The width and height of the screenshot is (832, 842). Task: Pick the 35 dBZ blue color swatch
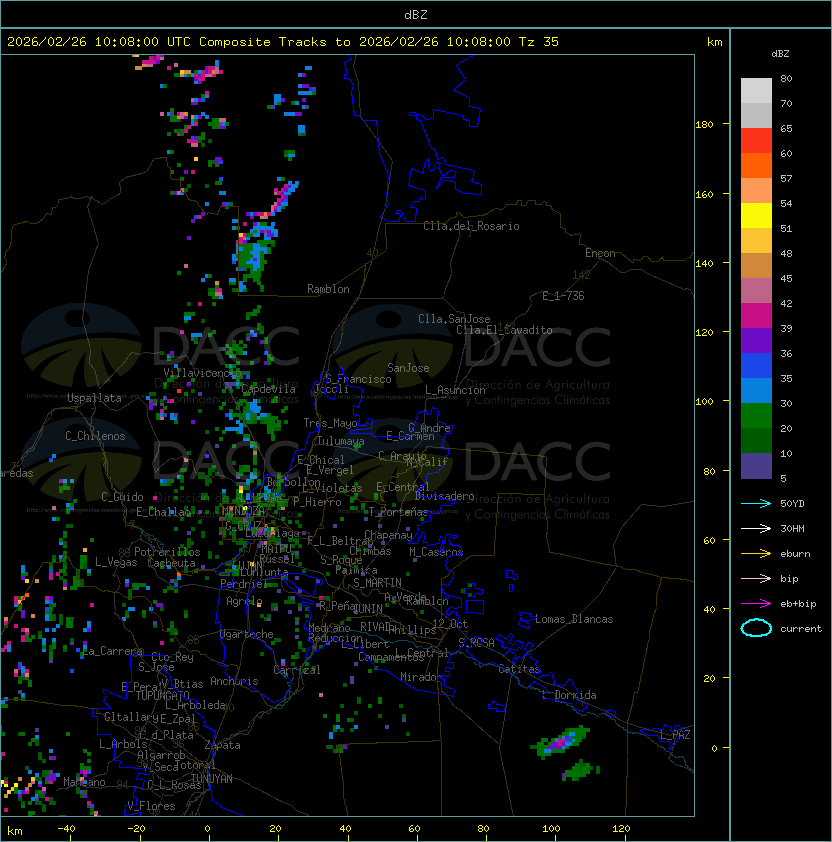click(x=756, y=390)
